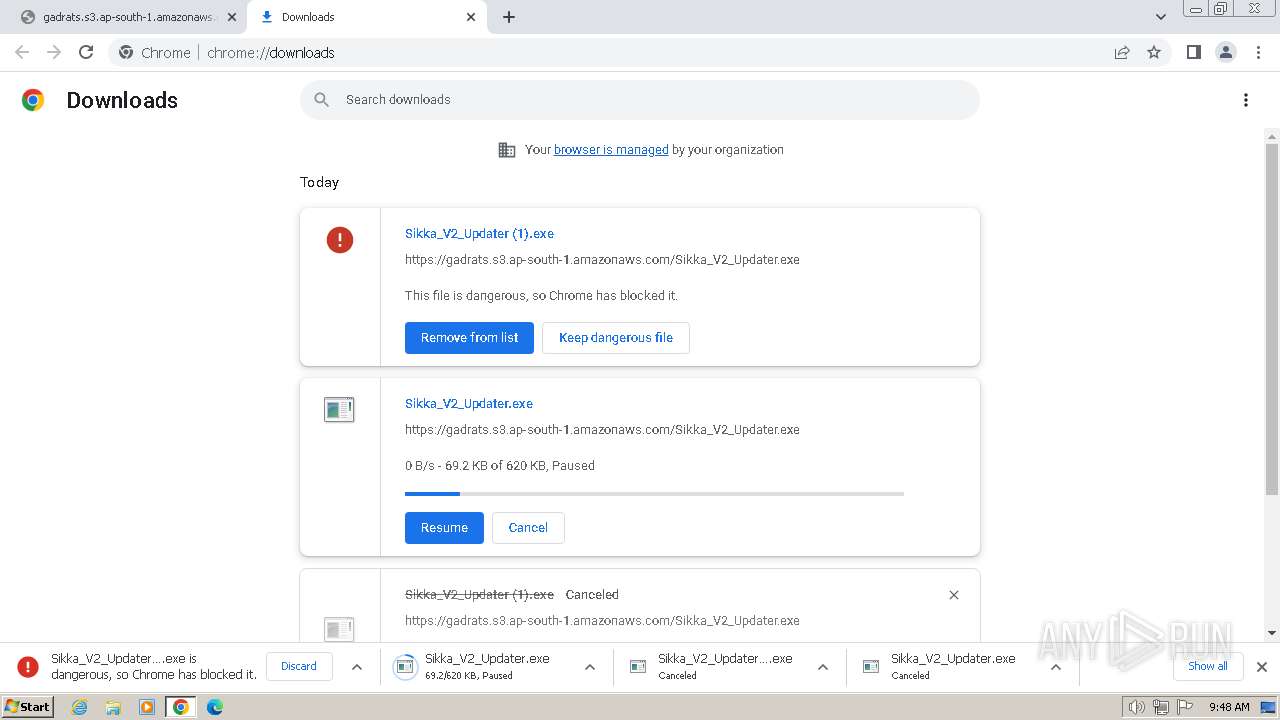
Task: Click the Action Center flag icon
Action: tap(1185, 707)
